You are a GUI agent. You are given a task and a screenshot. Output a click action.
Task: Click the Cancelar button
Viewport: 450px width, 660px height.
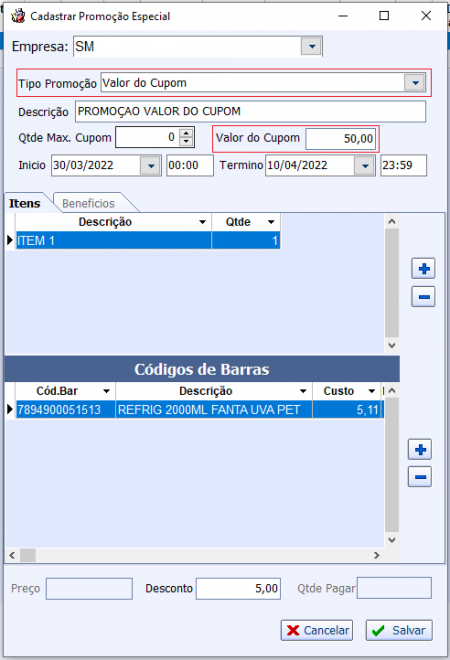[x=317, y=630]
